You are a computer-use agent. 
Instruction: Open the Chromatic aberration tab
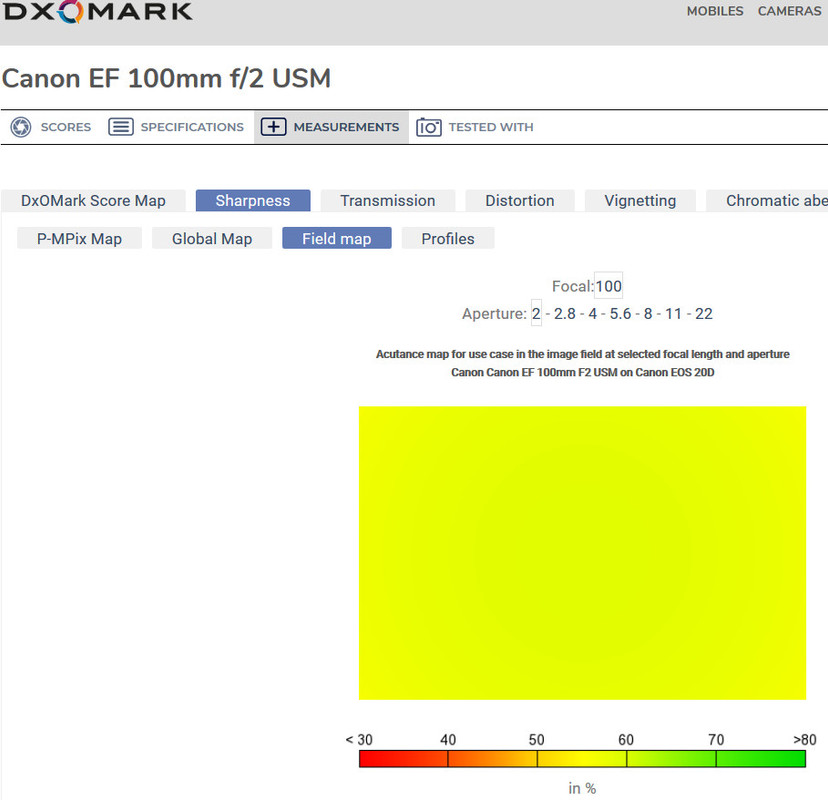click(767, 201)
